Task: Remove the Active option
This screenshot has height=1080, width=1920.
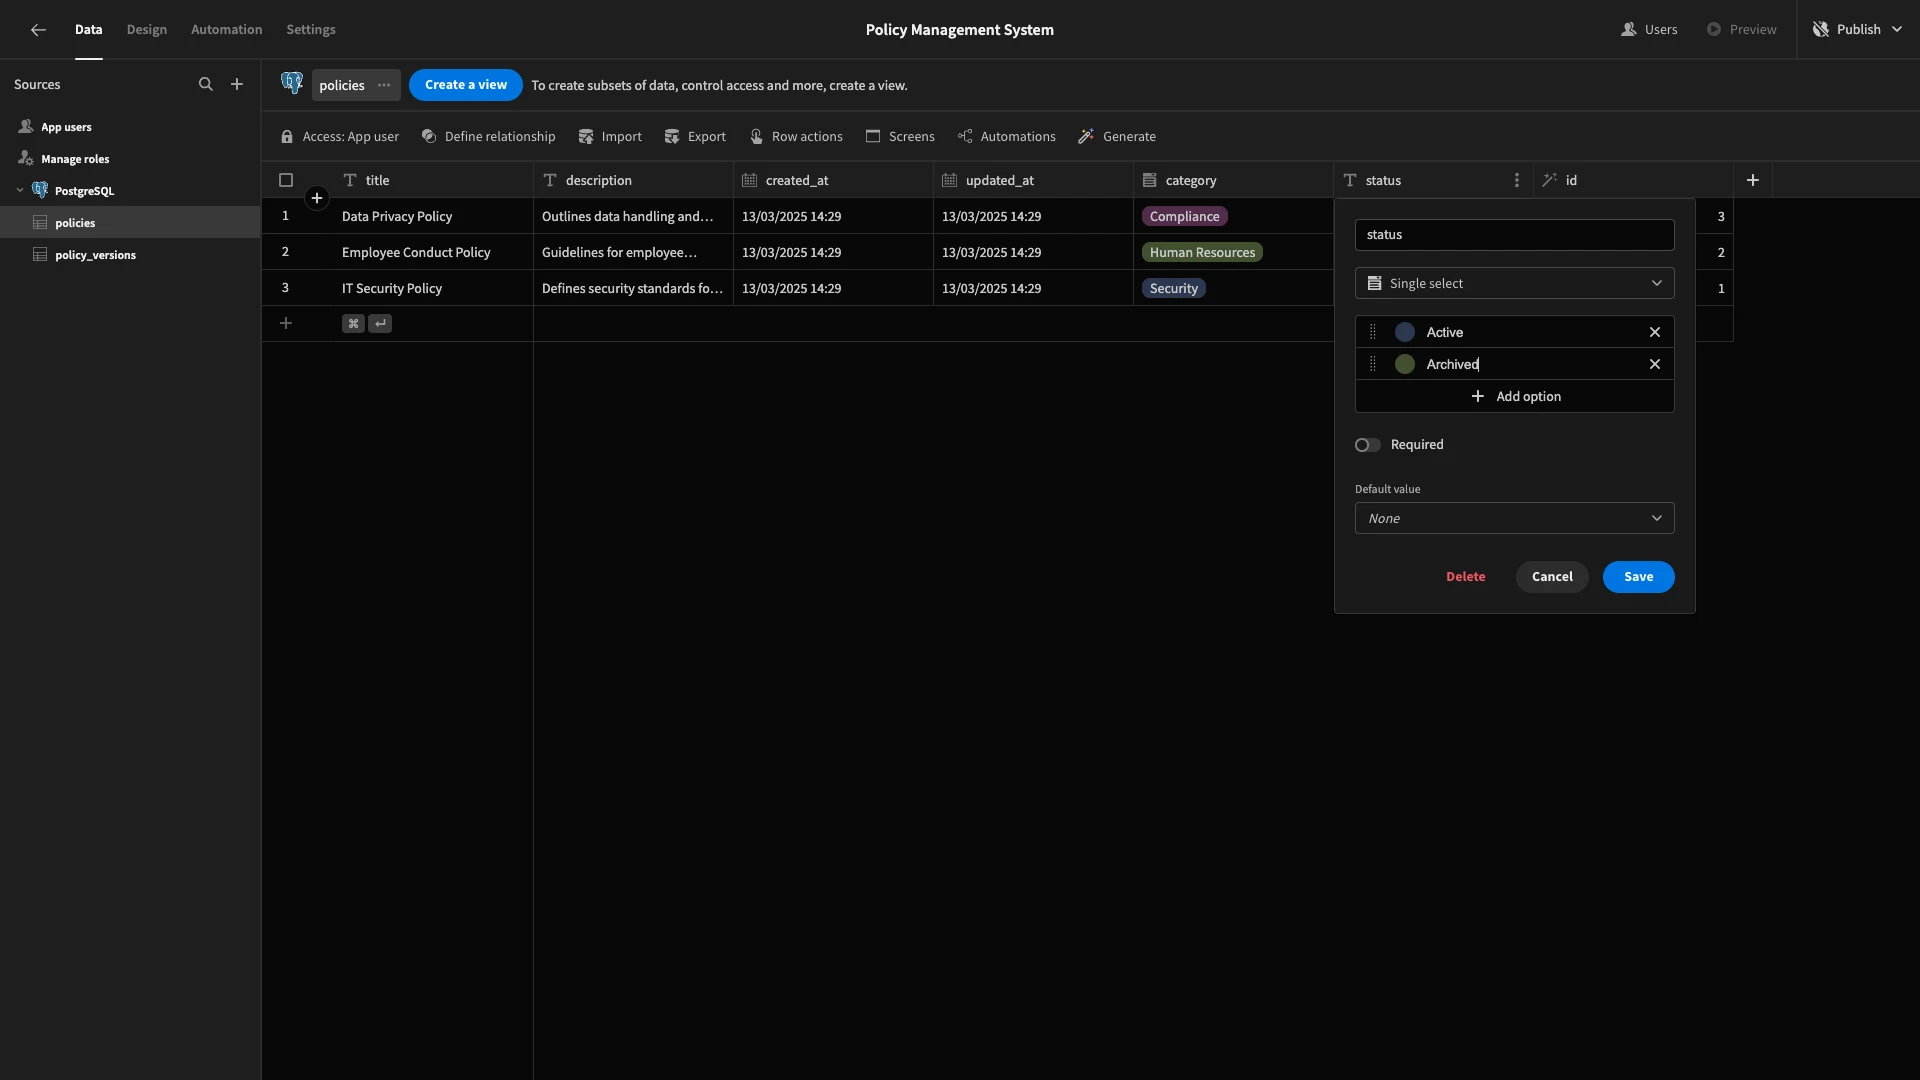Action: click(1655, 332)
